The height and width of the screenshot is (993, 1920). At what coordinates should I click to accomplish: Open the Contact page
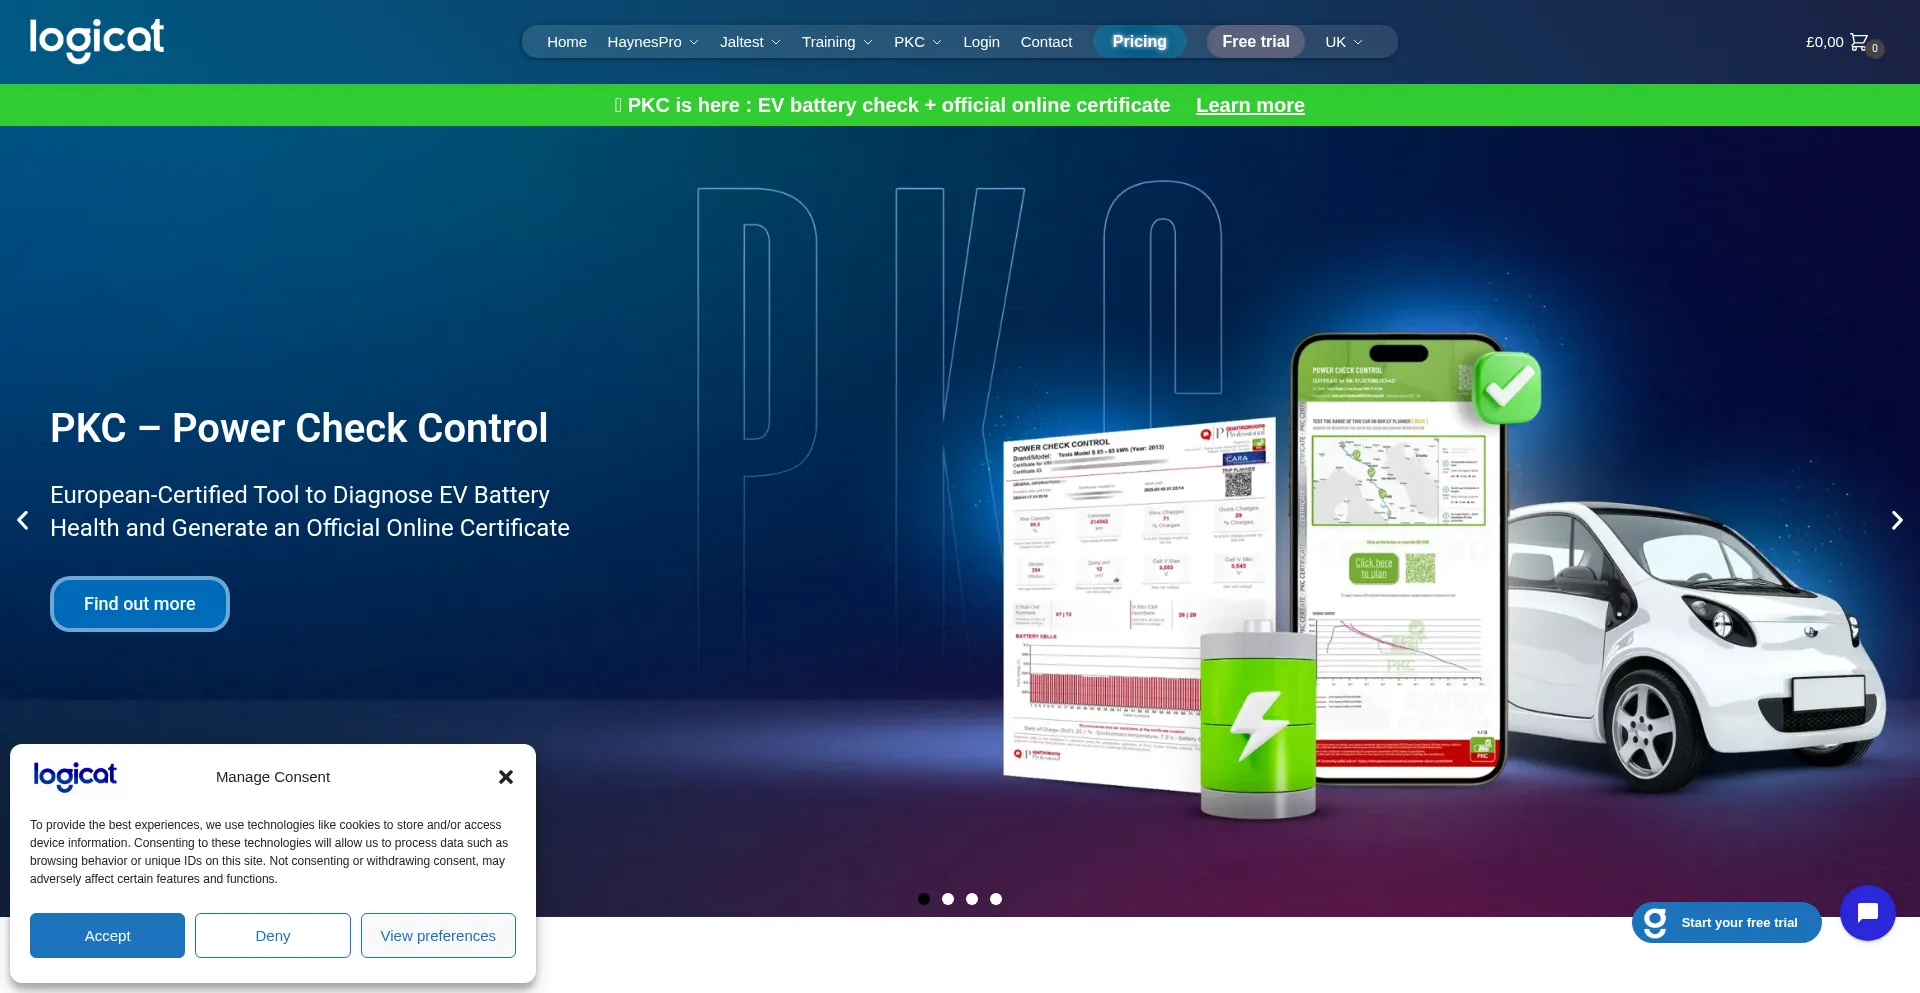1046,42
